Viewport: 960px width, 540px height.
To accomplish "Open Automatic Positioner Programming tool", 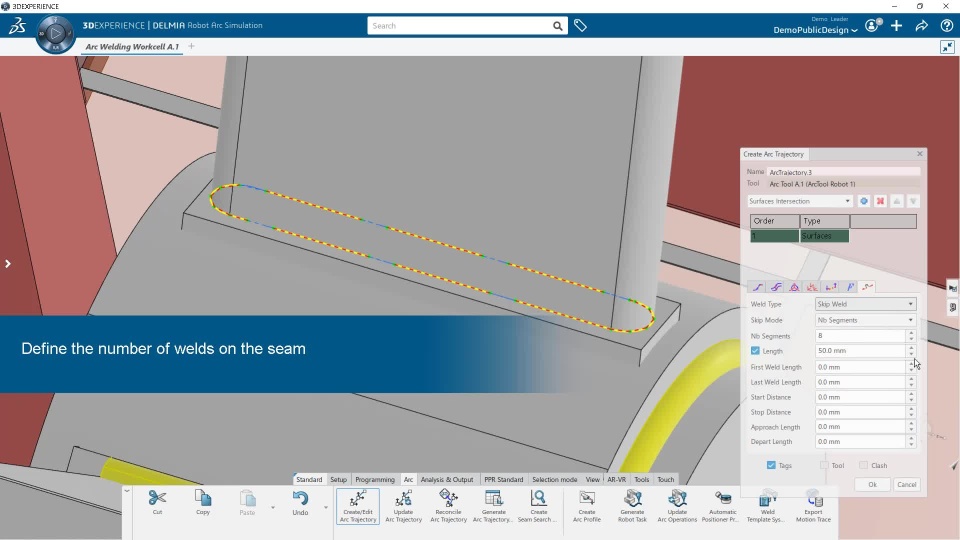I will 722,506.
